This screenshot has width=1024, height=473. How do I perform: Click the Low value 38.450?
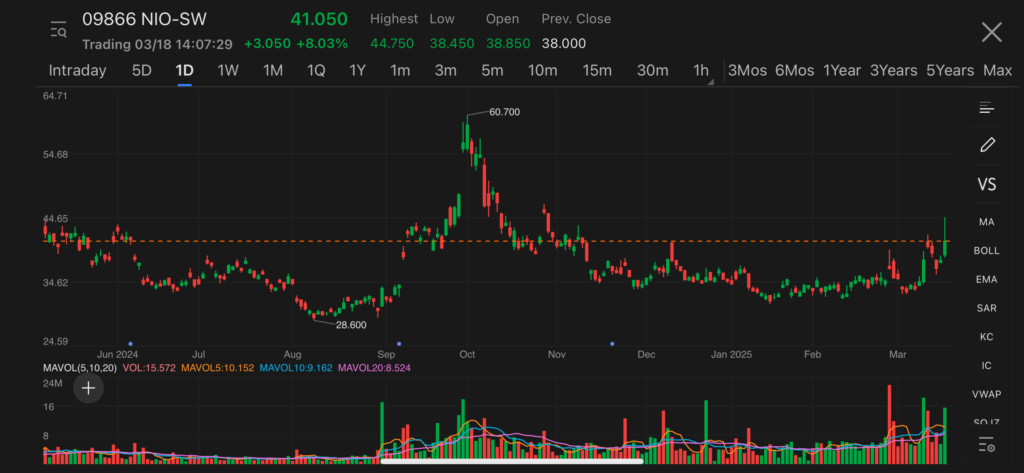point(452,44)
